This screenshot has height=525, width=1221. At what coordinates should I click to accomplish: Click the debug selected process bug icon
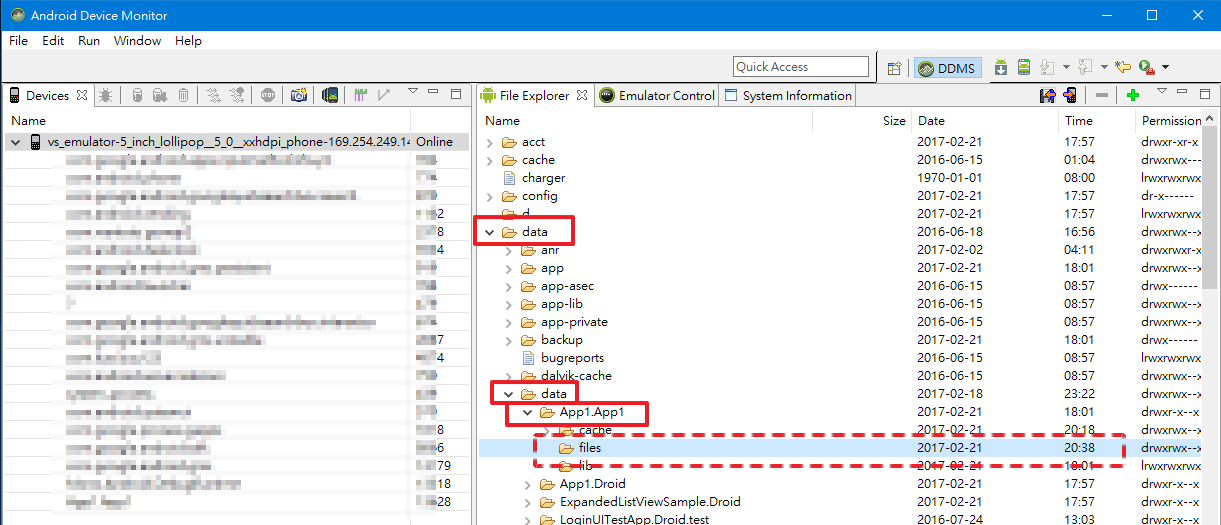[x=105, y=95]
